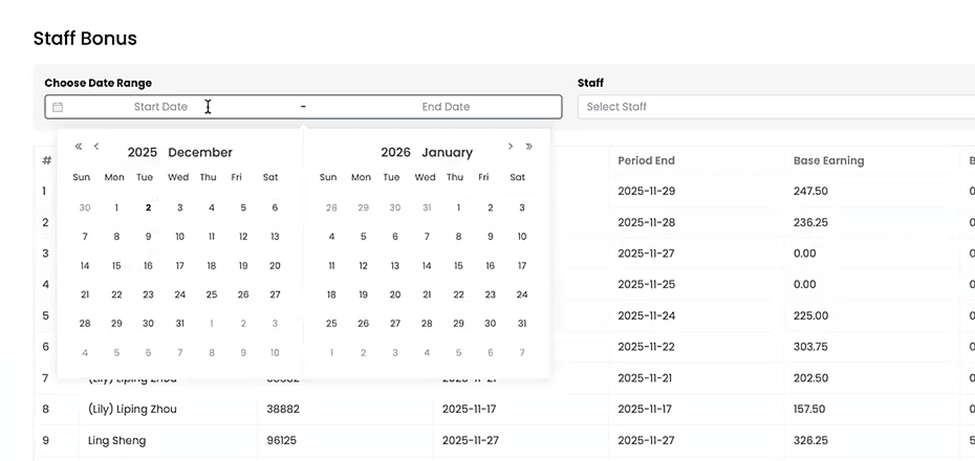Click the December month label
This screenshot has height=461, width=975.
point(200,153)
